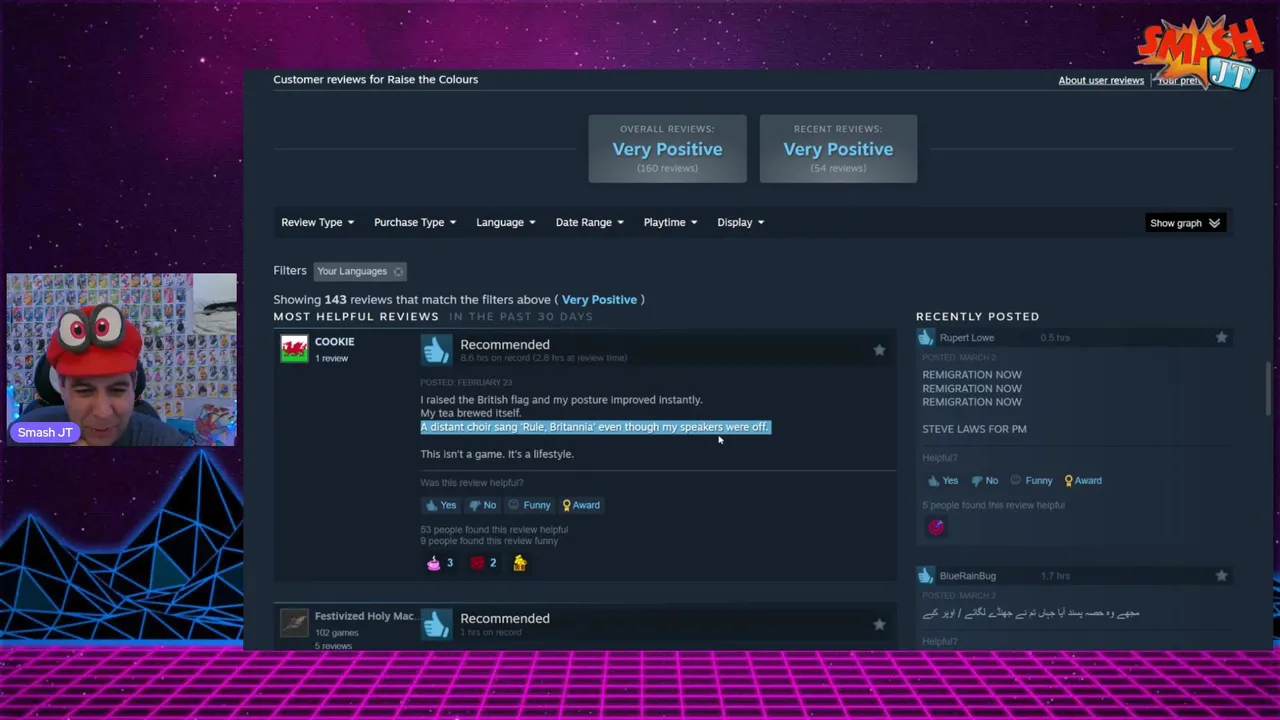Click the Smash JT webcam overlay
Viewport: 1280px width, 720px height.
tap(121, 359)
